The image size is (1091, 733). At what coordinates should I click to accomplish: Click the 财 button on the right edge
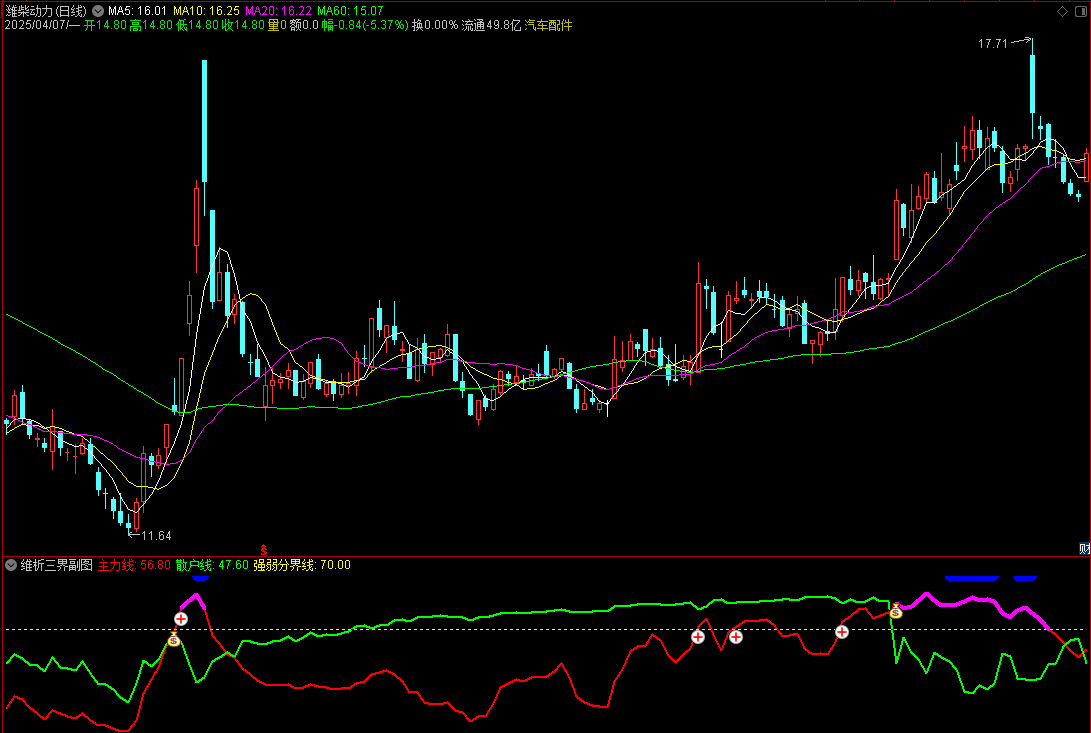click(1085, 549)
